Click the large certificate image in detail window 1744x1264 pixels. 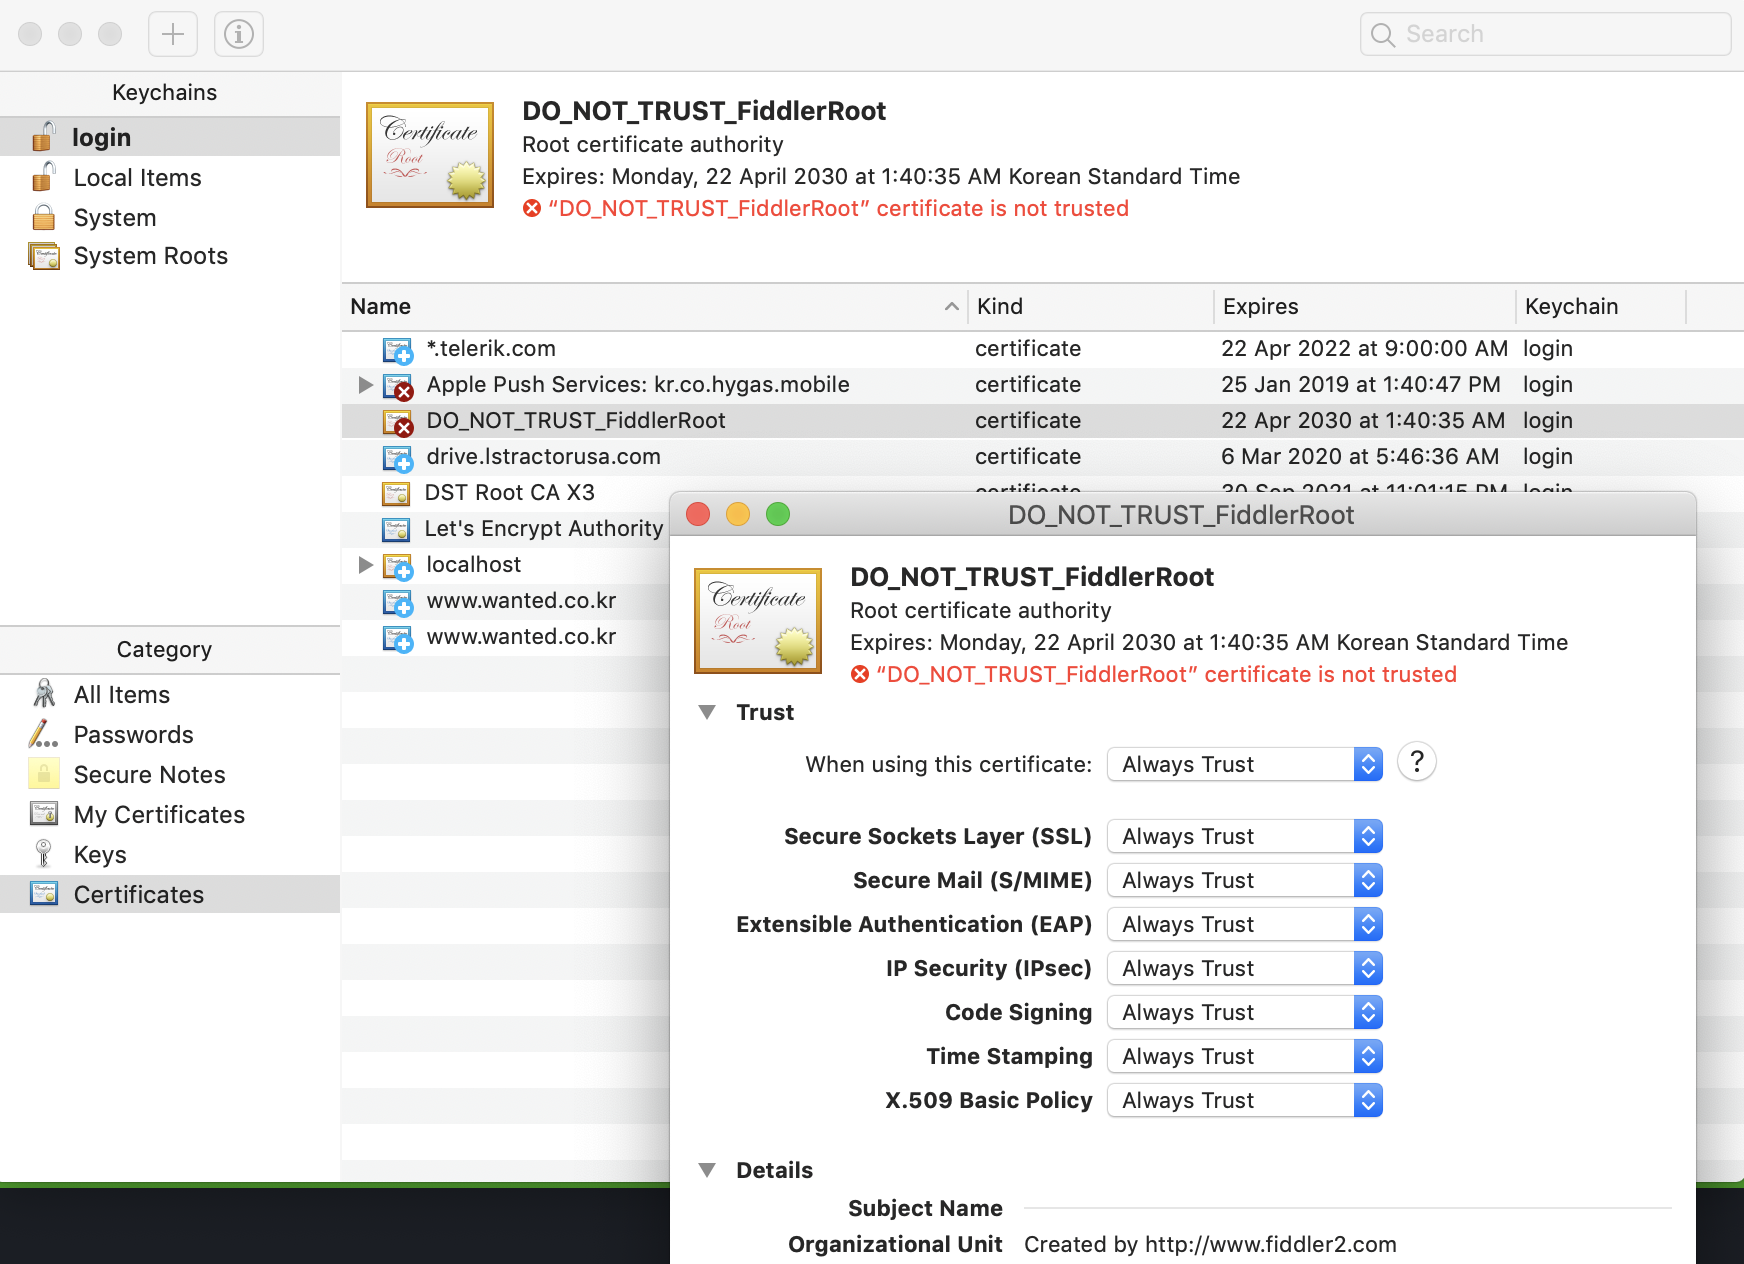[758, 621]
